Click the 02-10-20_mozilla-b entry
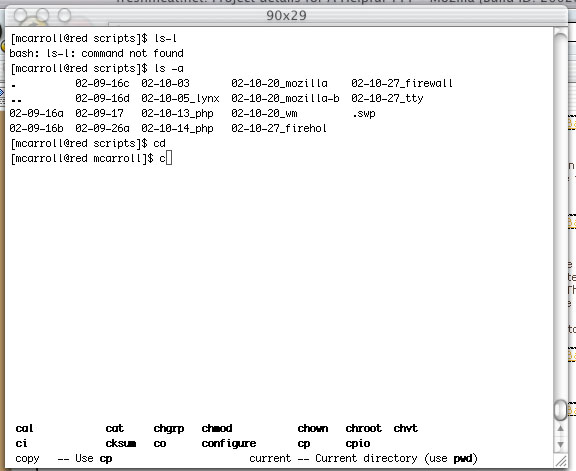576x471 pixels. coord(285,98)
